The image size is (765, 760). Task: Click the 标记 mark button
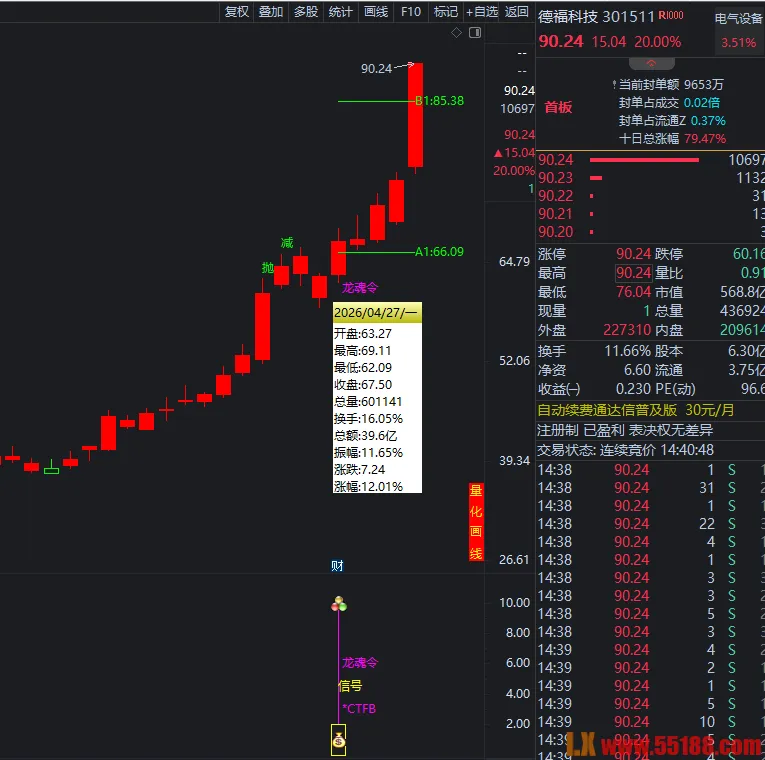pyautogui.click(x=446, y=11)
